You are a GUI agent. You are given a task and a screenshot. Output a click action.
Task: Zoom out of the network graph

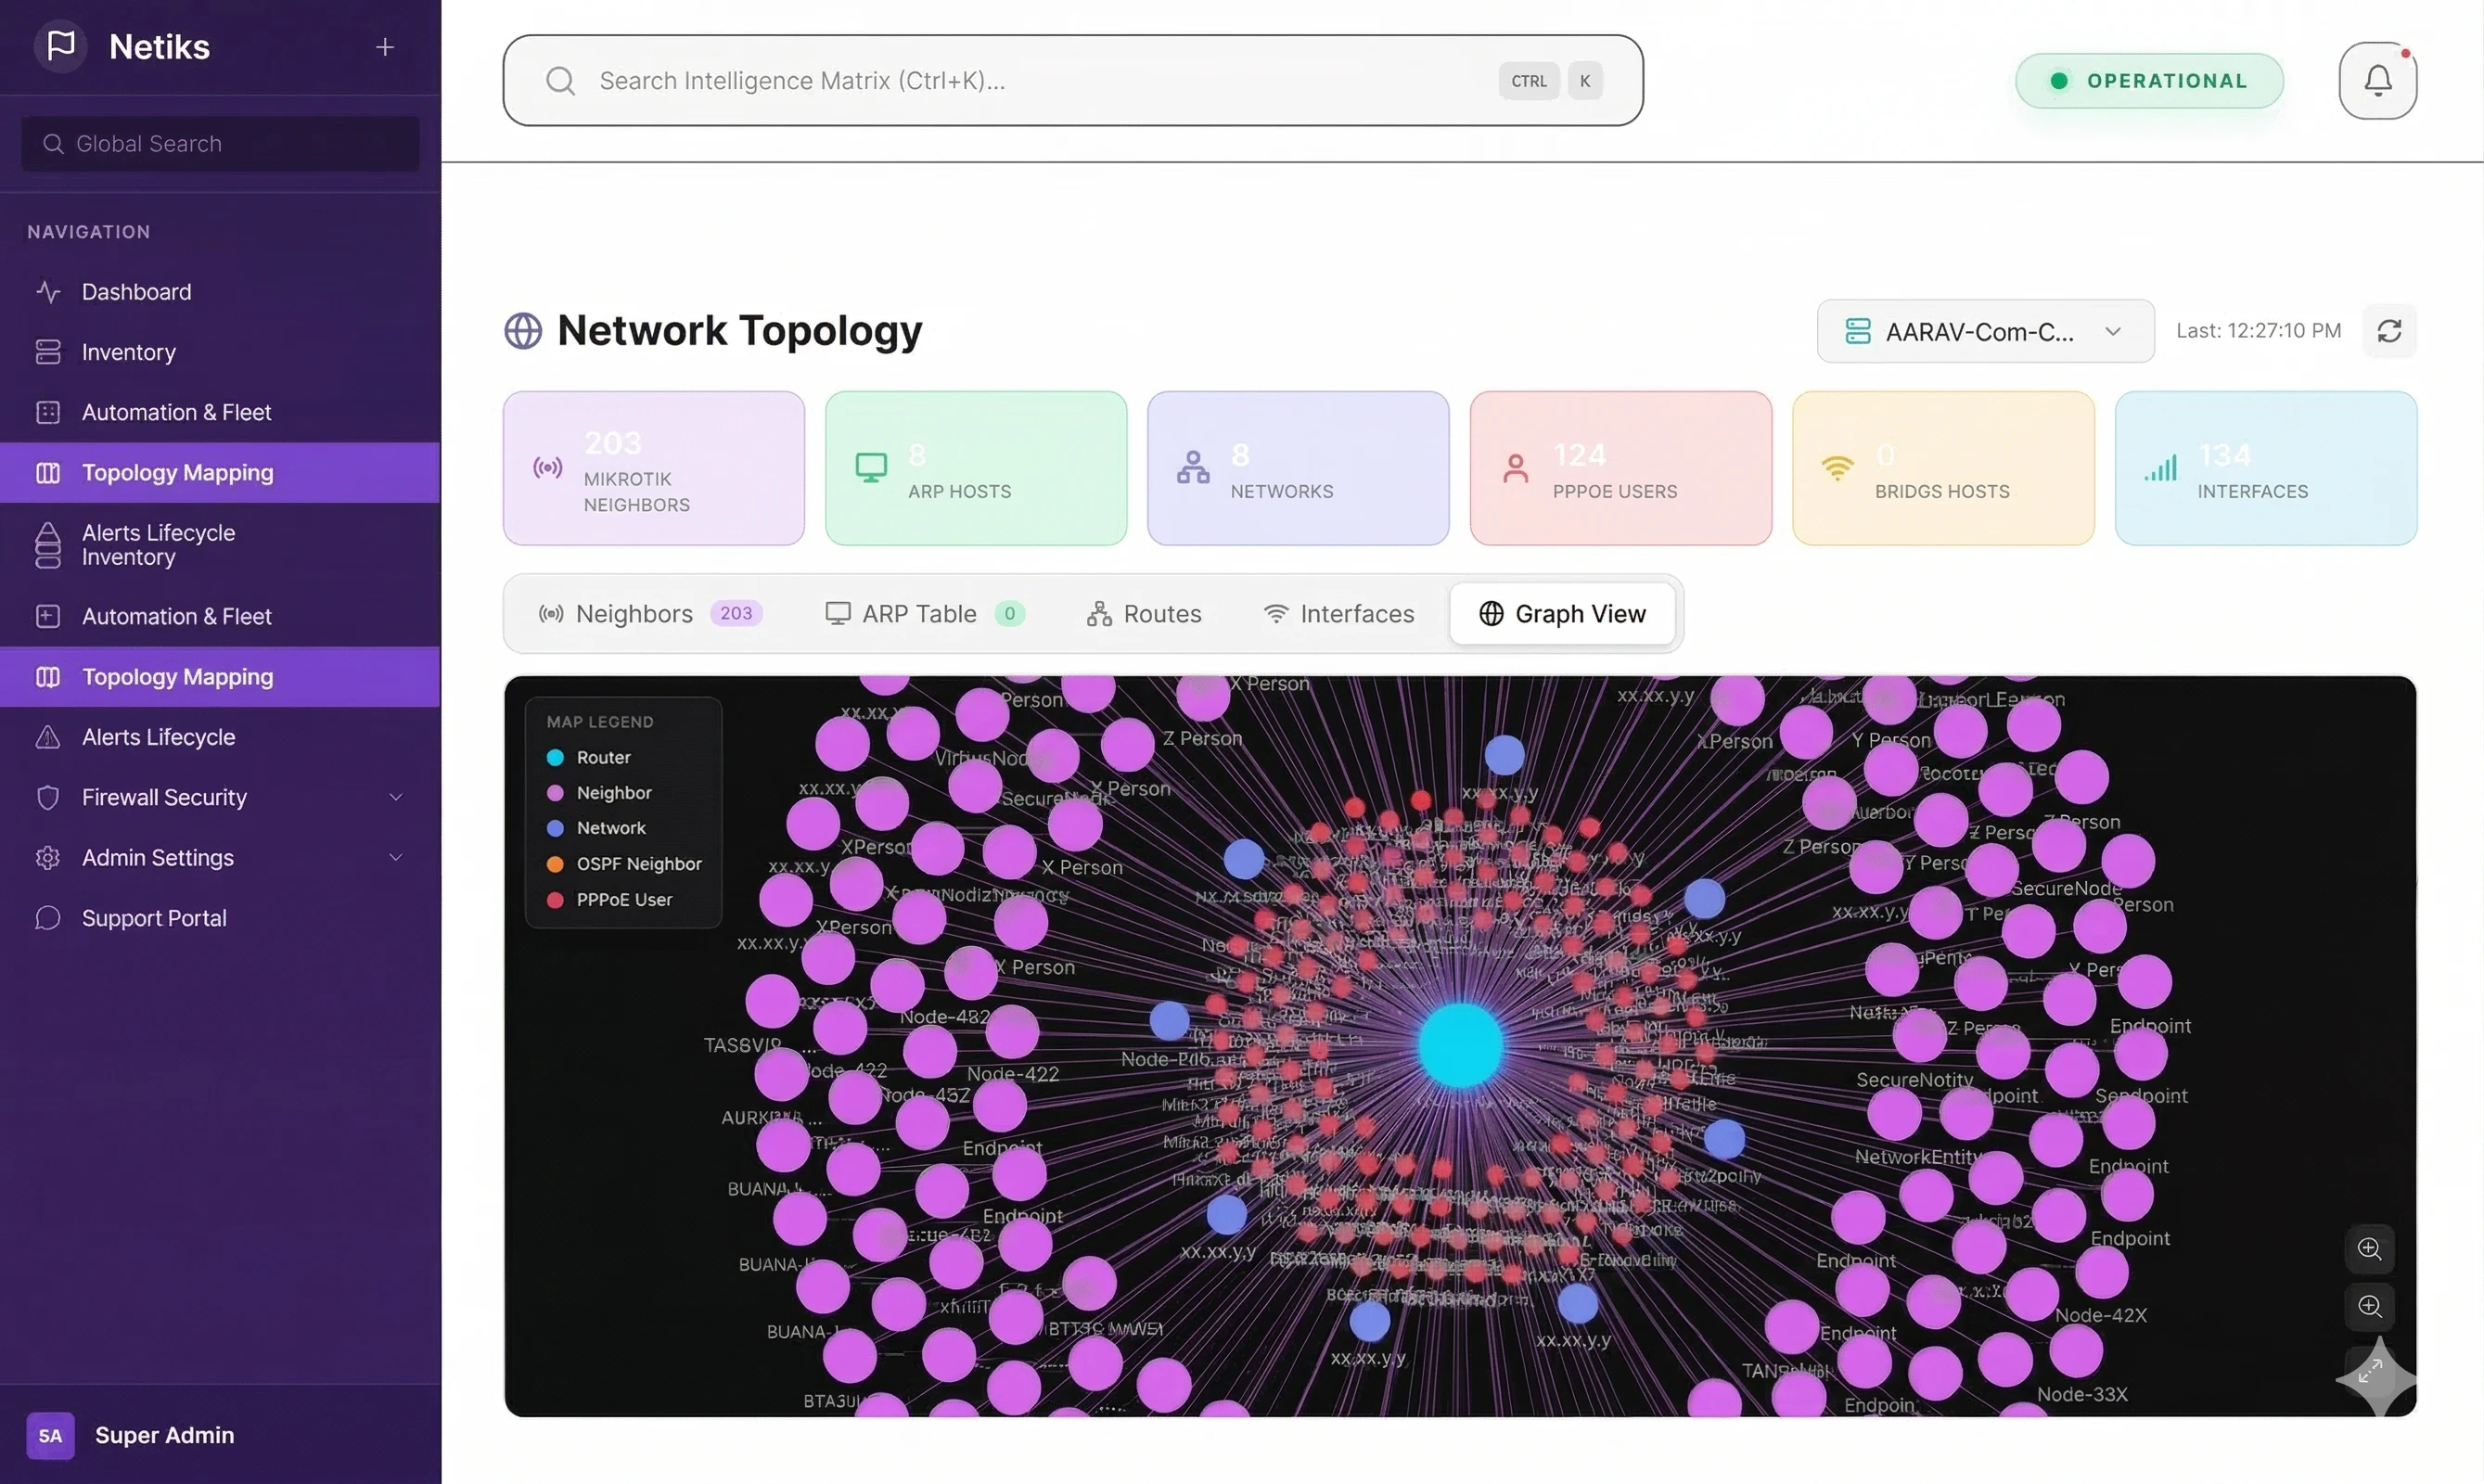tap(2369, 1306)
